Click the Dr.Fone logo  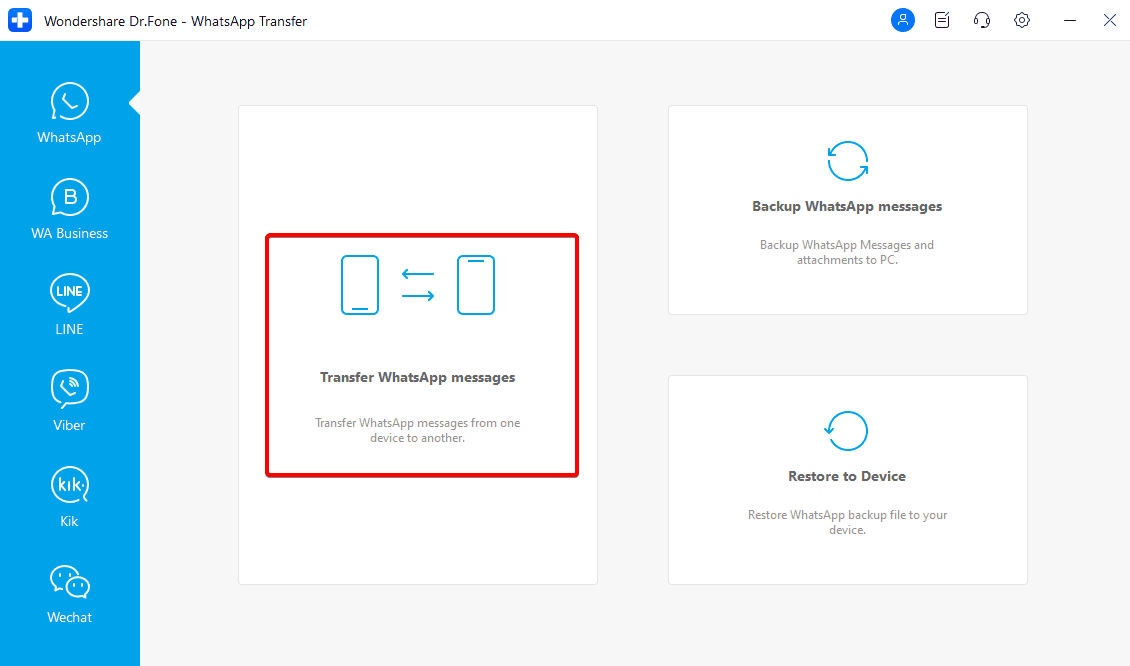pyautogui.click(x=20, y=20)
